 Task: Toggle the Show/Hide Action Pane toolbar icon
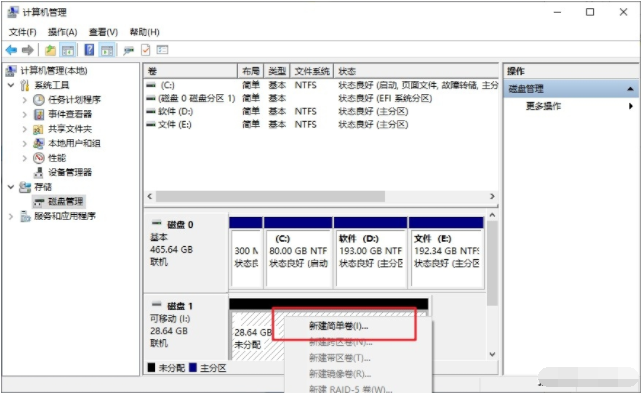tap(107, 50)
